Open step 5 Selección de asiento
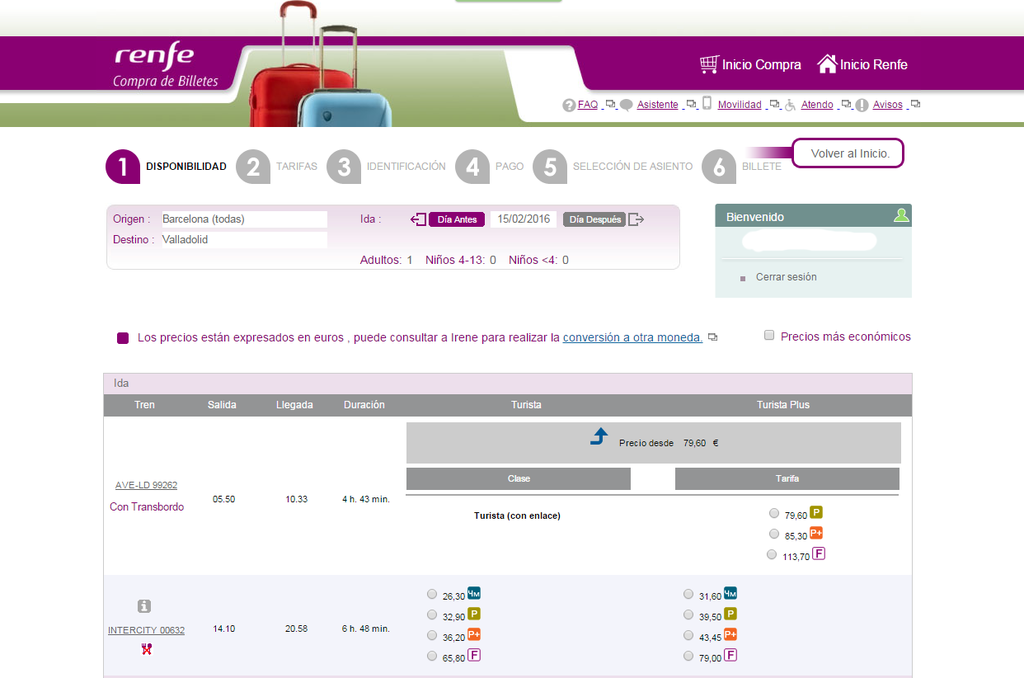 pyautogui.click(x=613, y=167)
